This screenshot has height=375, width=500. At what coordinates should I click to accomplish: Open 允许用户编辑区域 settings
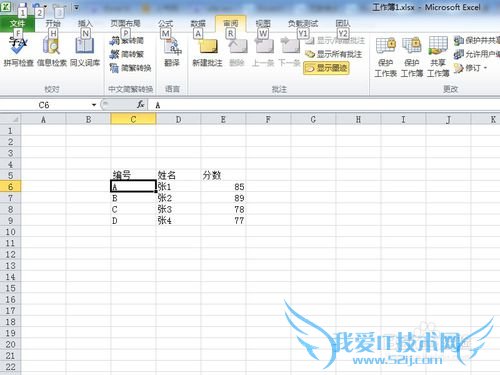(477, 54)
